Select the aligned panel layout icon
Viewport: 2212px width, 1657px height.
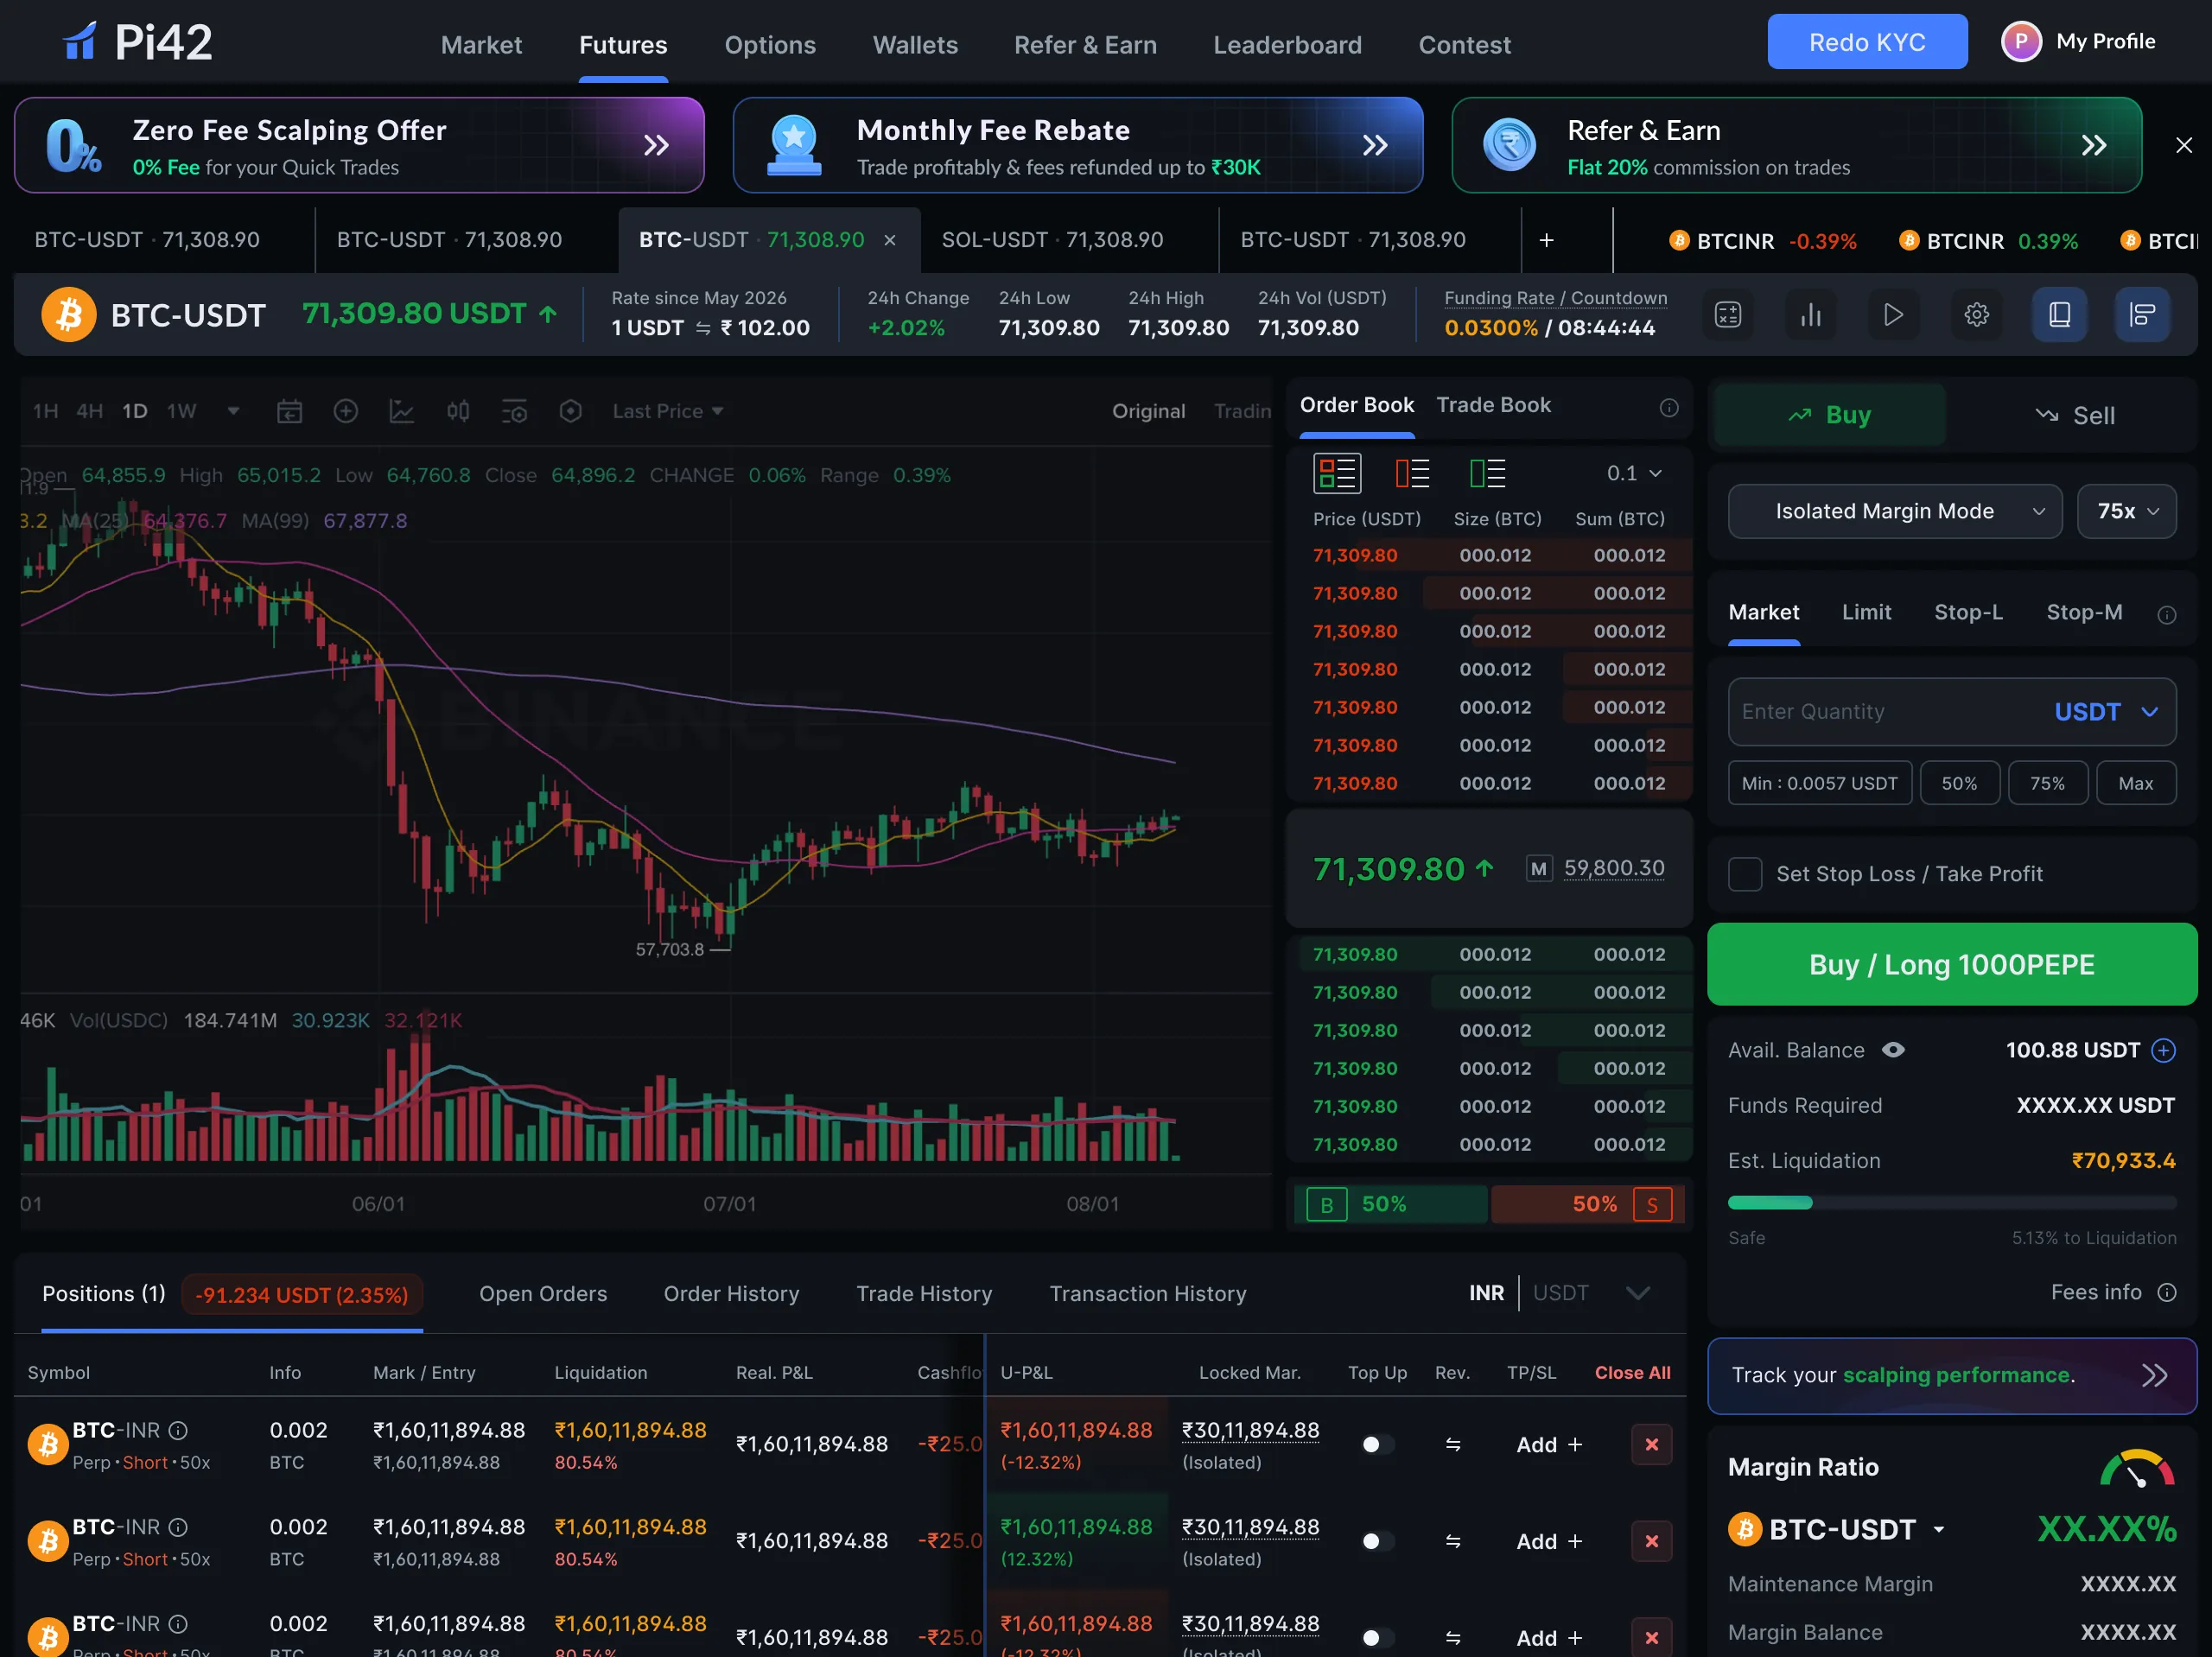click(x=2142, y=315)
